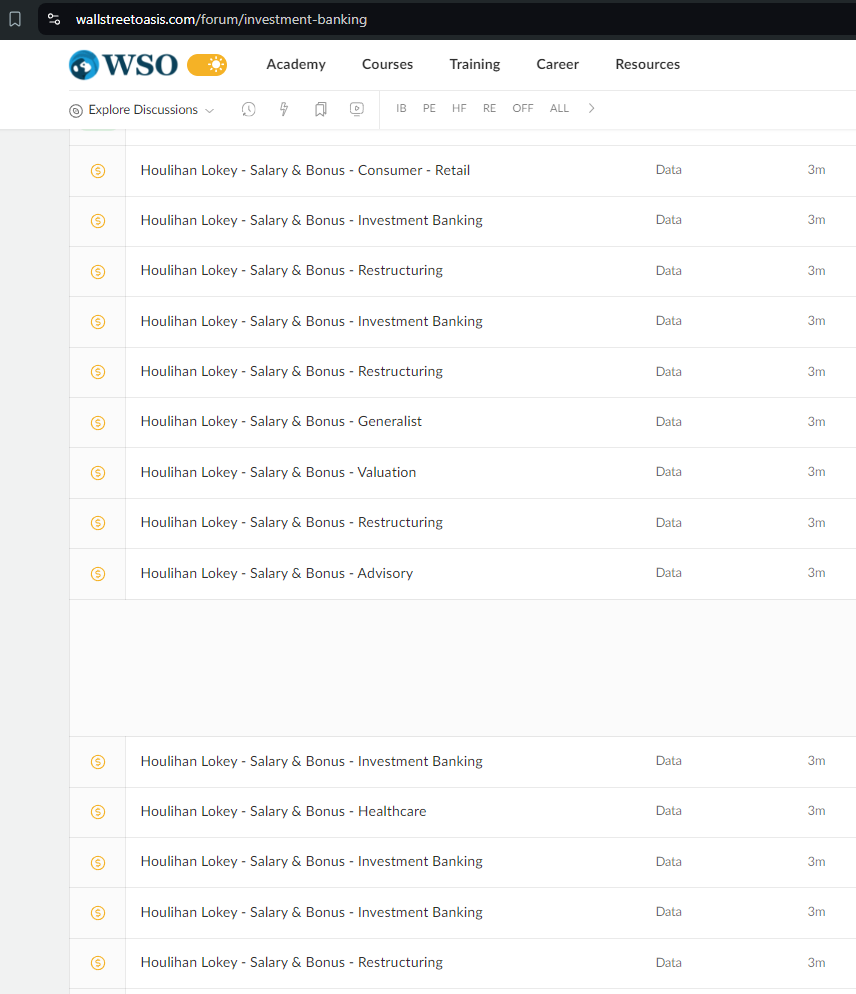Click the wallstreetoasis.com address bar URL
Screen dimensions: 856x994
click(221, 20)
